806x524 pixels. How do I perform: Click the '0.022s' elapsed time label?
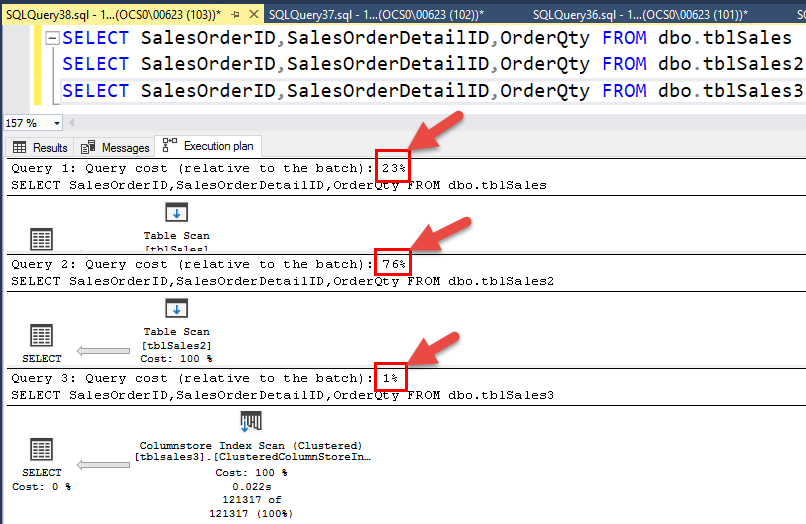pos(251,486)
